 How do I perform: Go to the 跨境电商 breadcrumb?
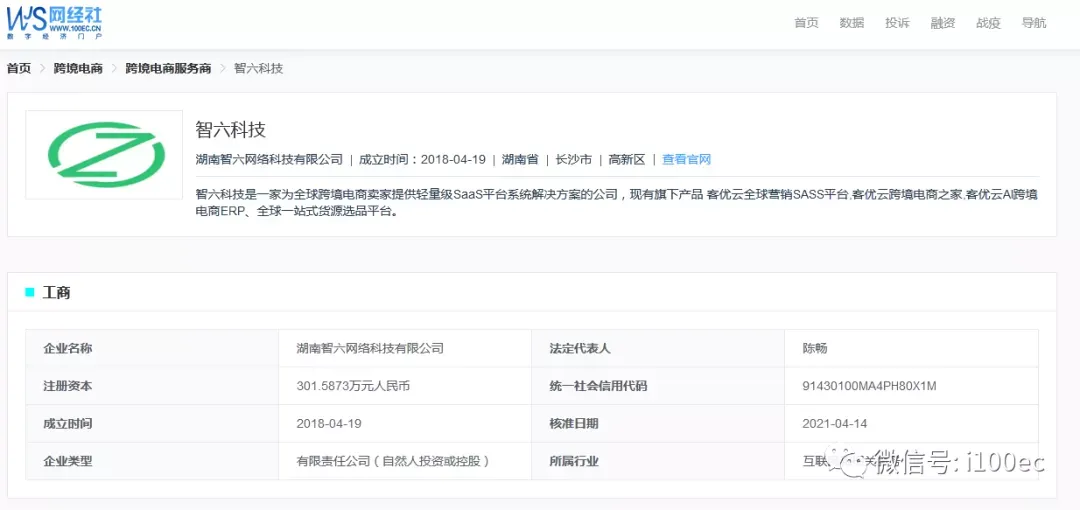79,68
